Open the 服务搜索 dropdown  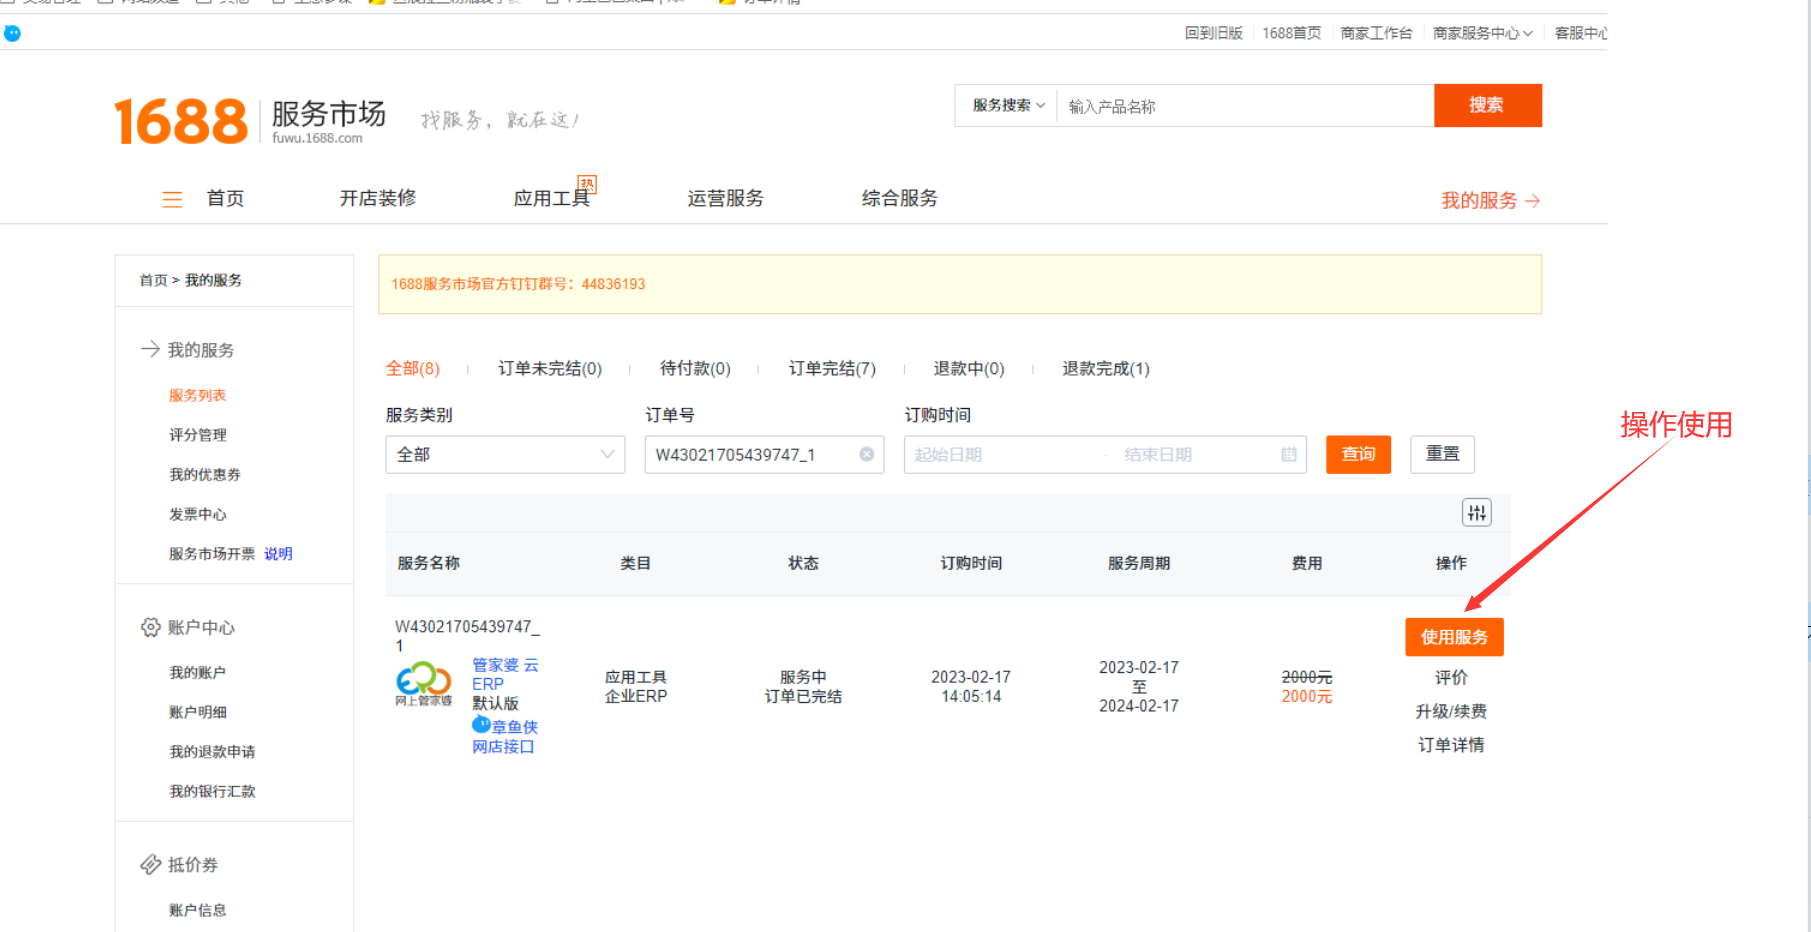1008,105
